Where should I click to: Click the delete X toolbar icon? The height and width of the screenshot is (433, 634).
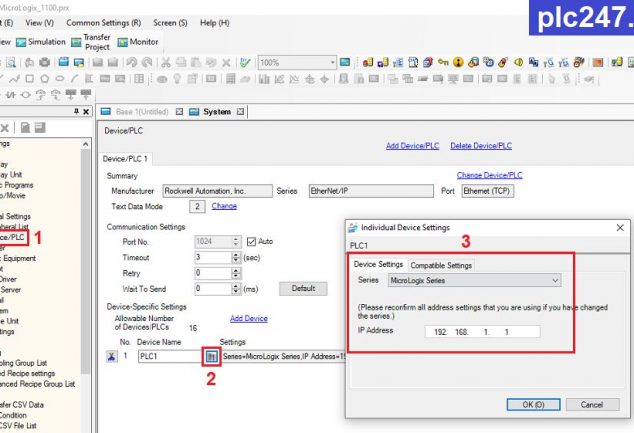(x=226, y=63)
